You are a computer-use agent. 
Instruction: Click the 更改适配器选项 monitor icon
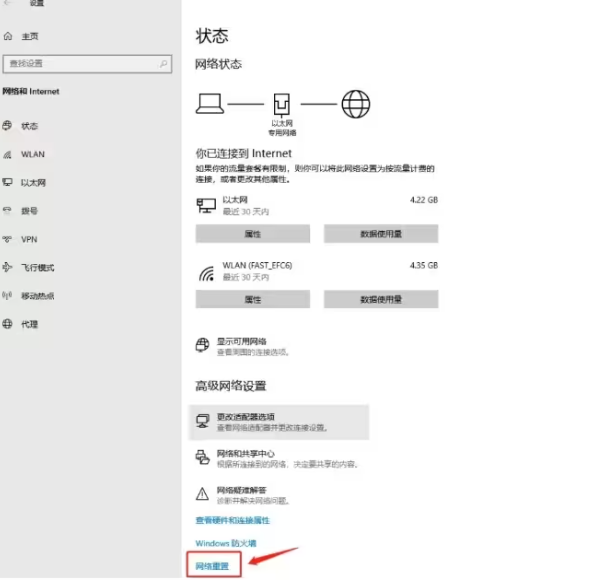pos(202,421)
